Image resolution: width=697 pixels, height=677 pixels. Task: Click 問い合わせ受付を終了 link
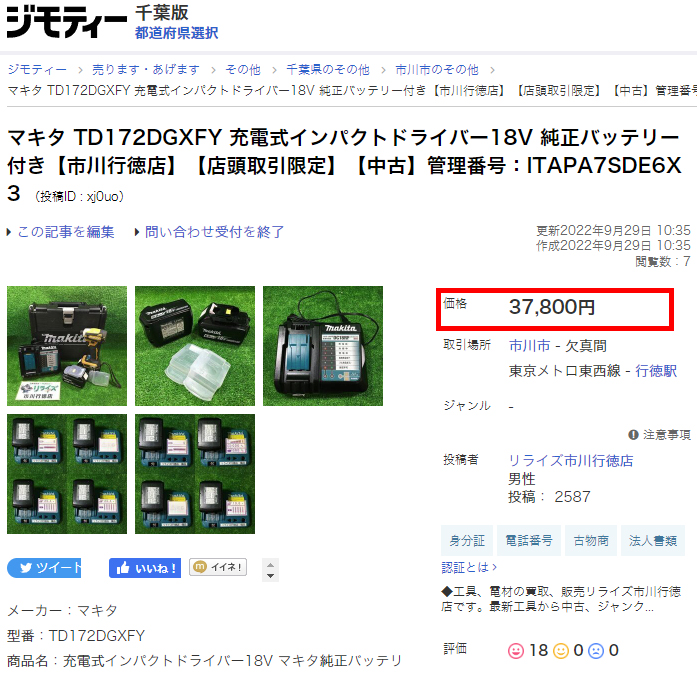[214, 232]
